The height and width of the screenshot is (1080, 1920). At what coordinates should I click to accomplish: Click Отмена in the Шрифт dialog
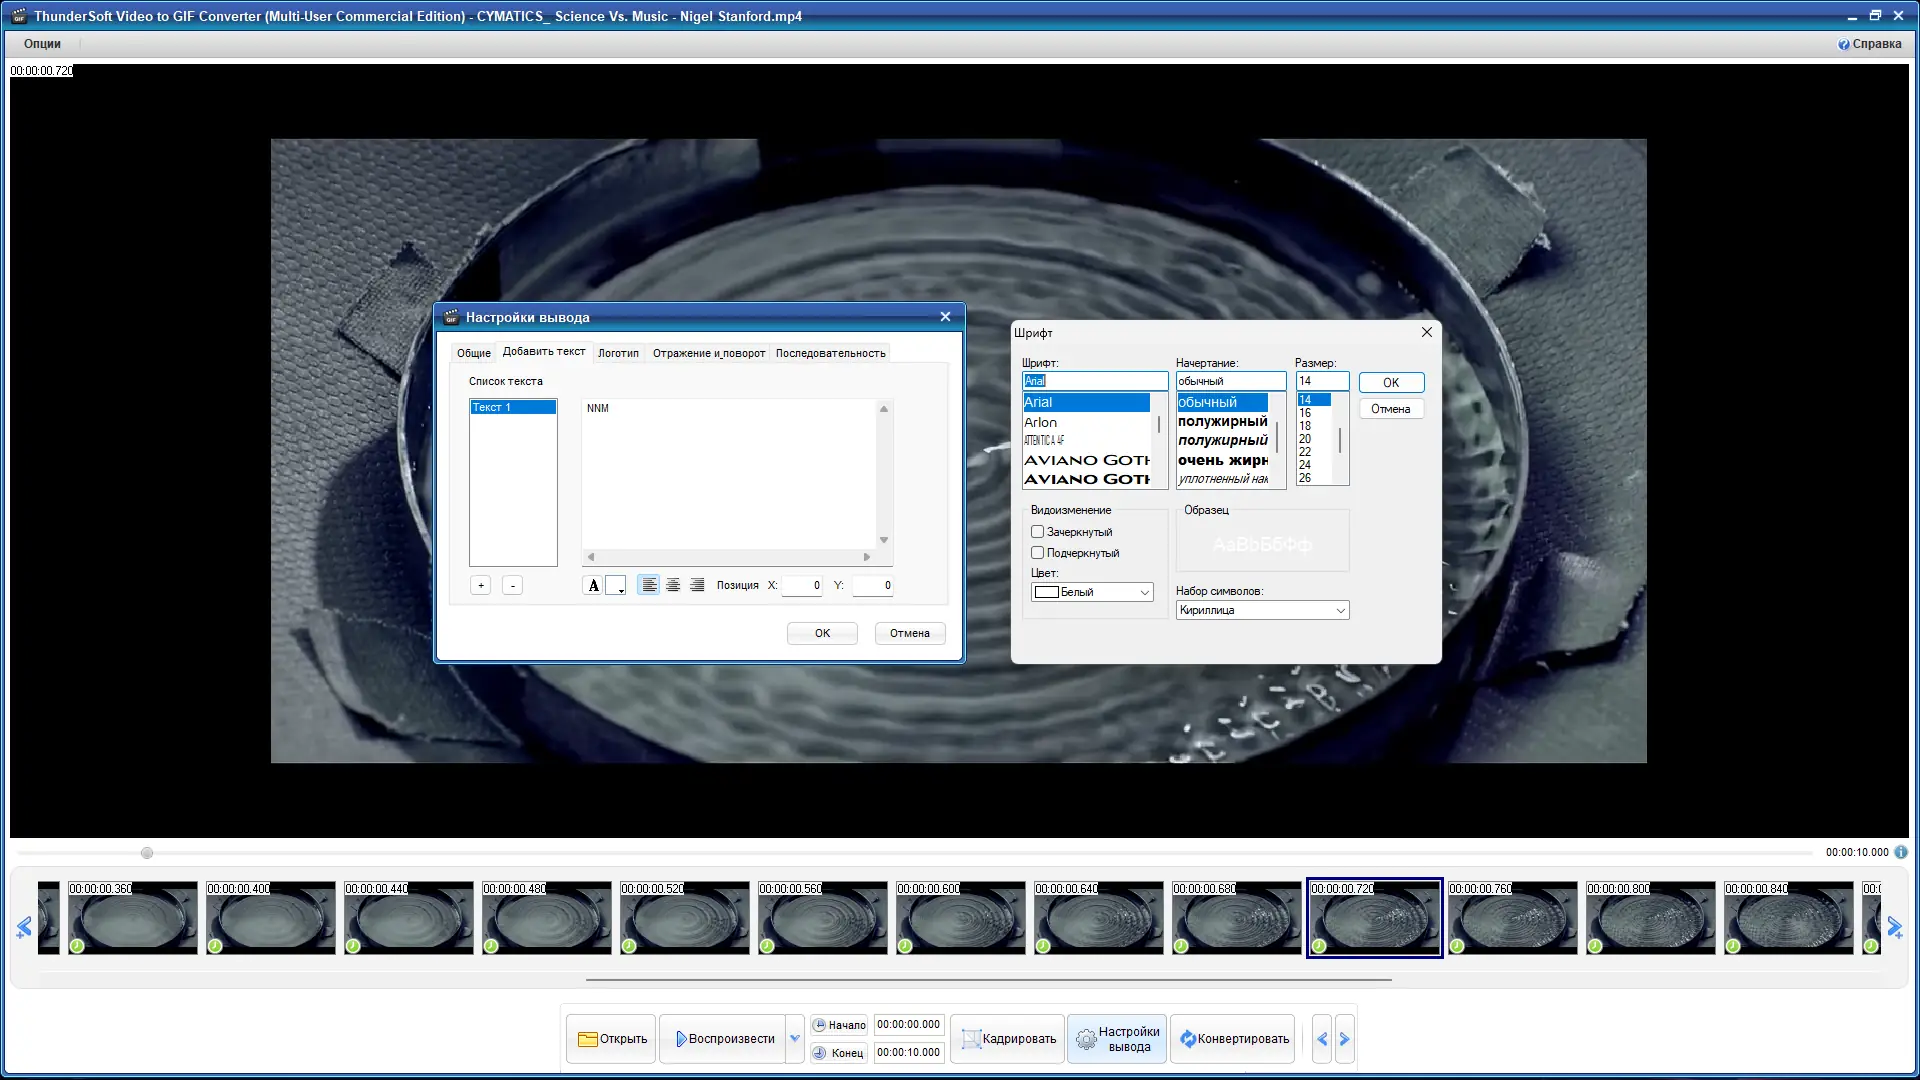1390,409
